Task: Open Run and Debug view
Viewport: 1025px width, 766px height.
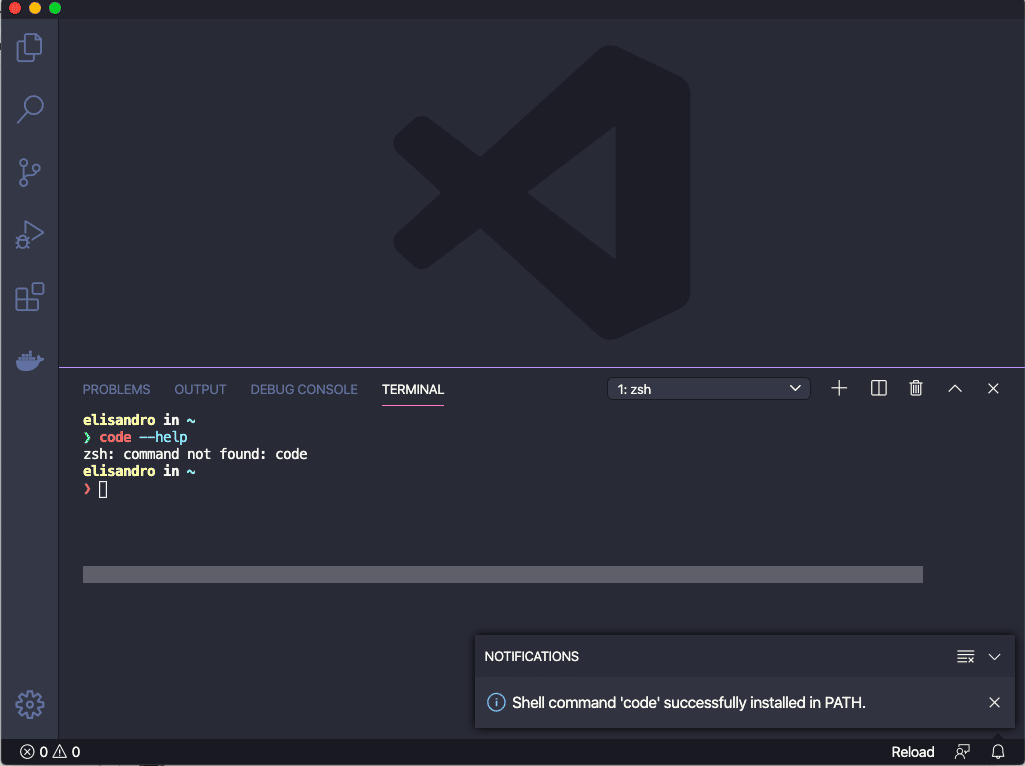Action: 29,235
